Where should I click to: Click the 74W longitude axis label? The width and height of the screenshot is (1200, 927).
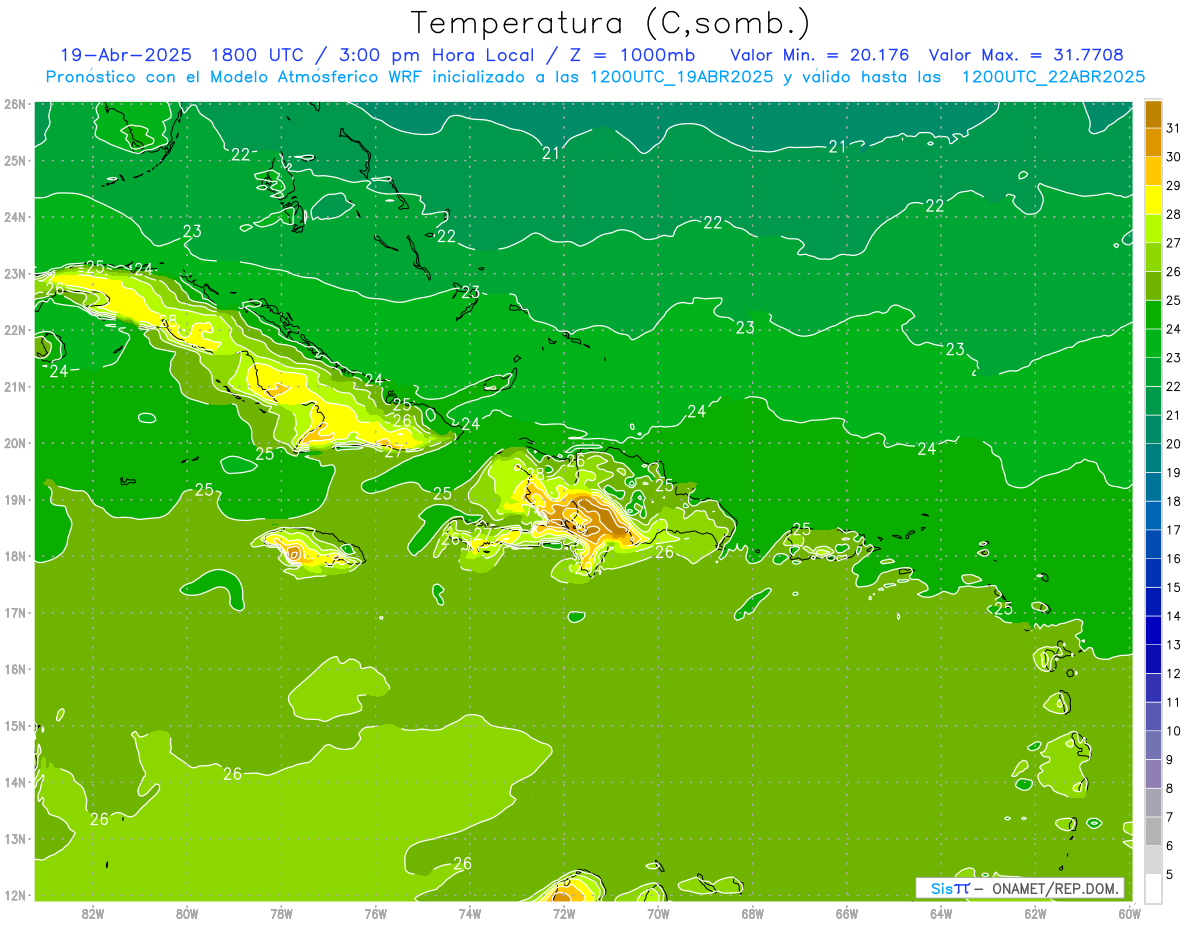point(469,913)
